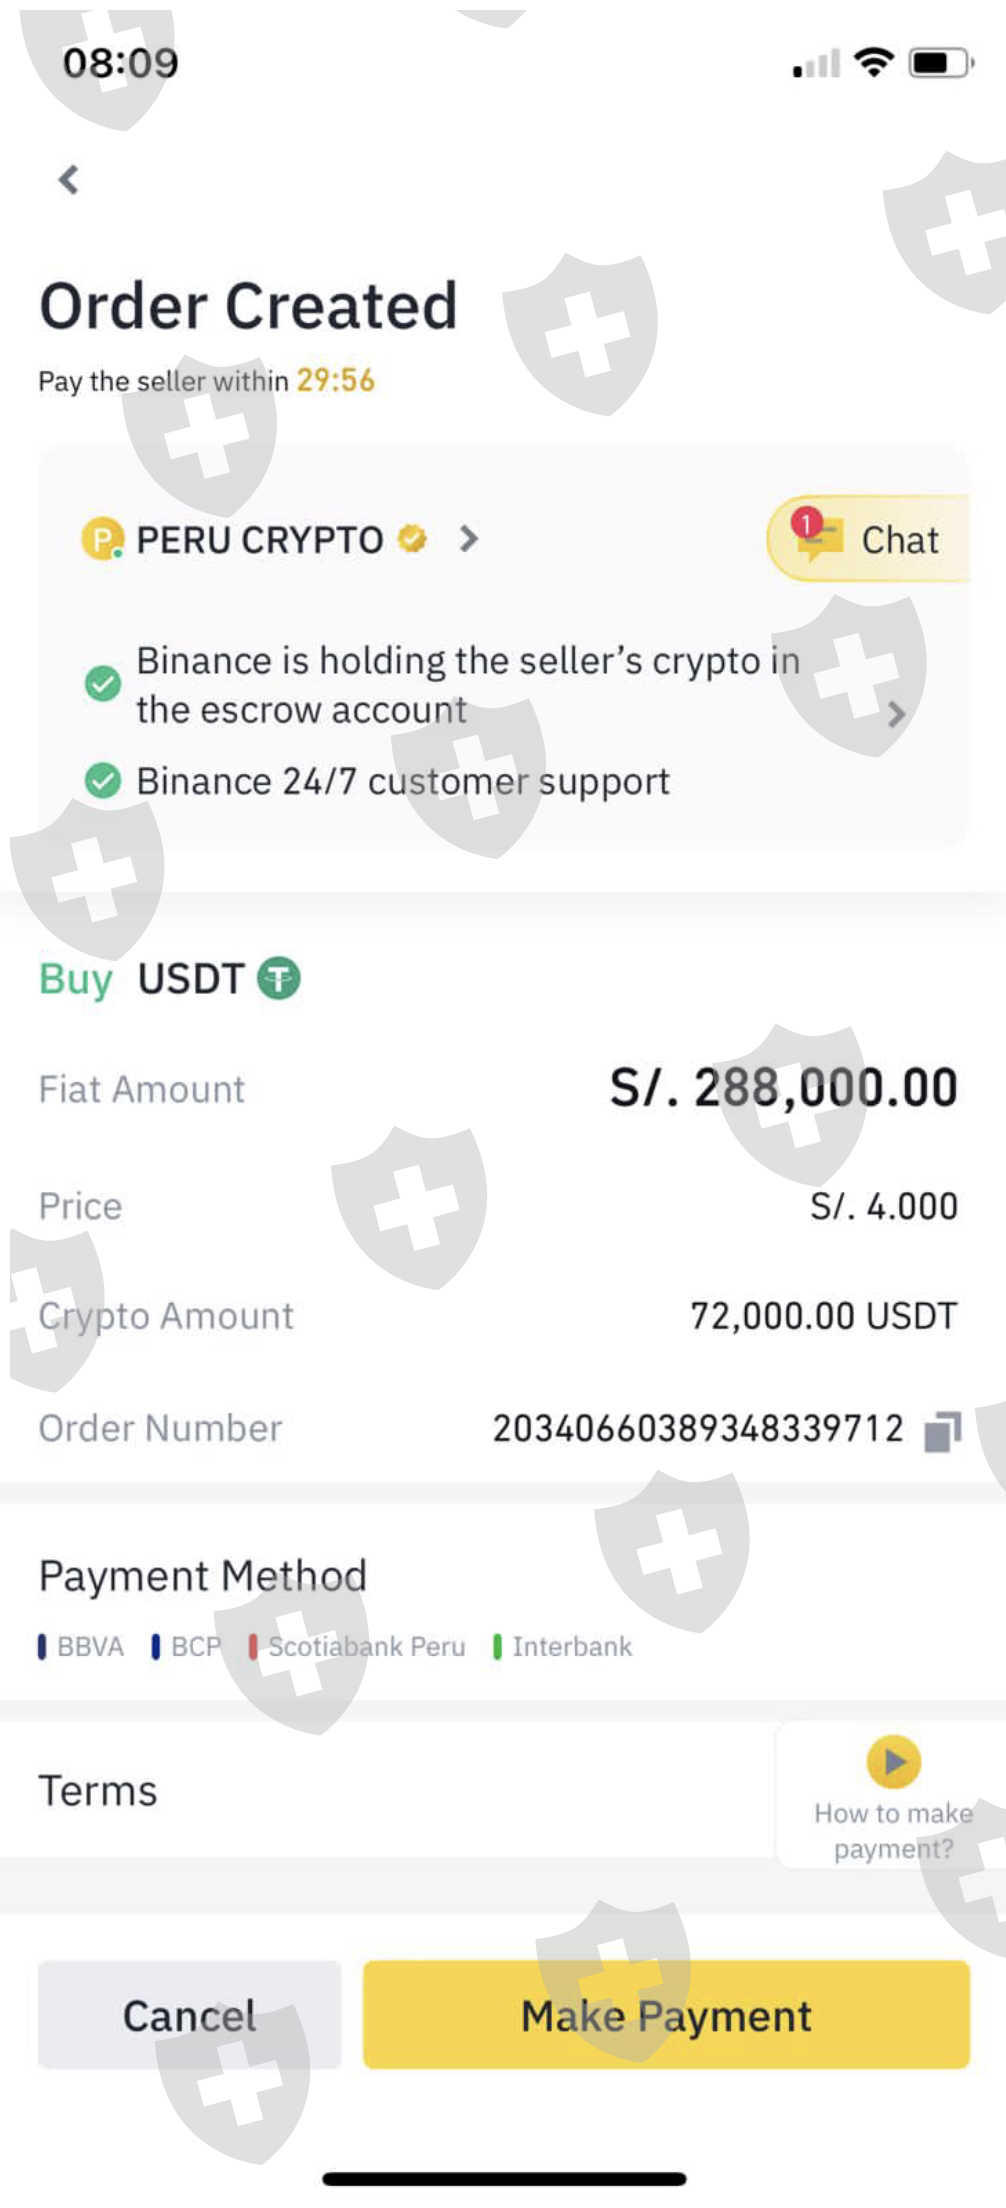Cancel the order

[189, 2015]
